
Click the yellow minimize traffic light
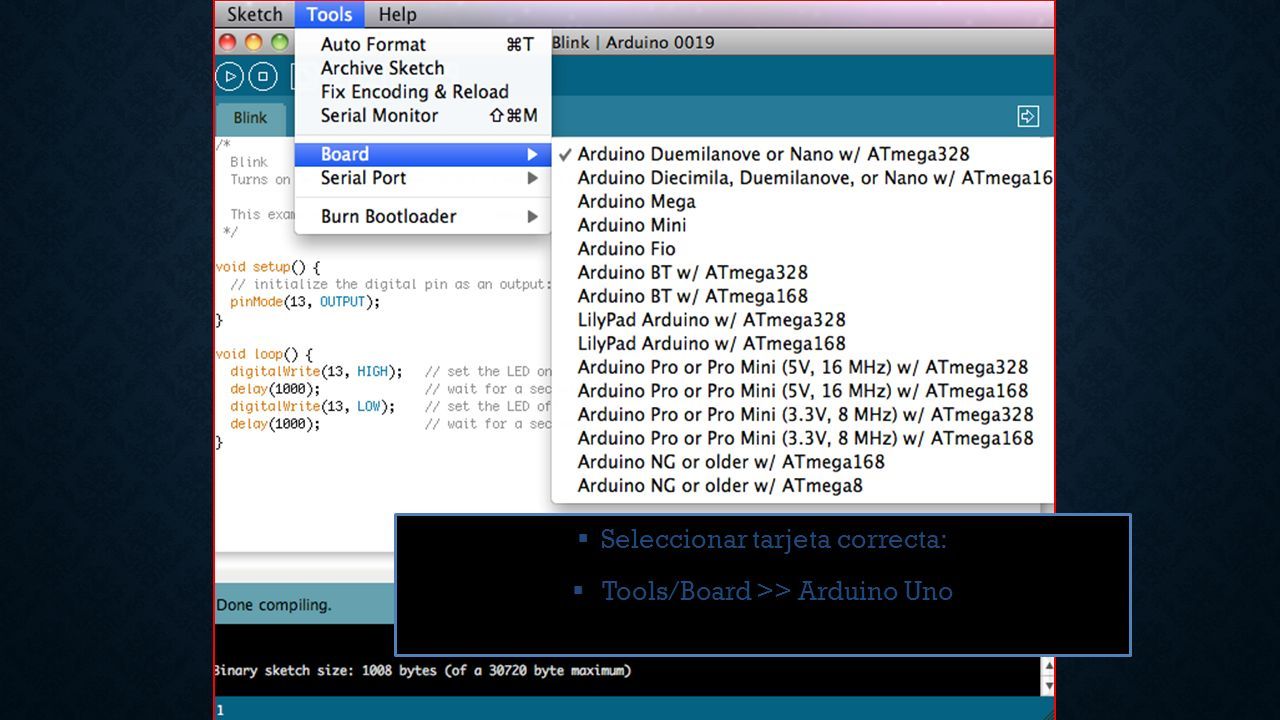click(254, 42)
